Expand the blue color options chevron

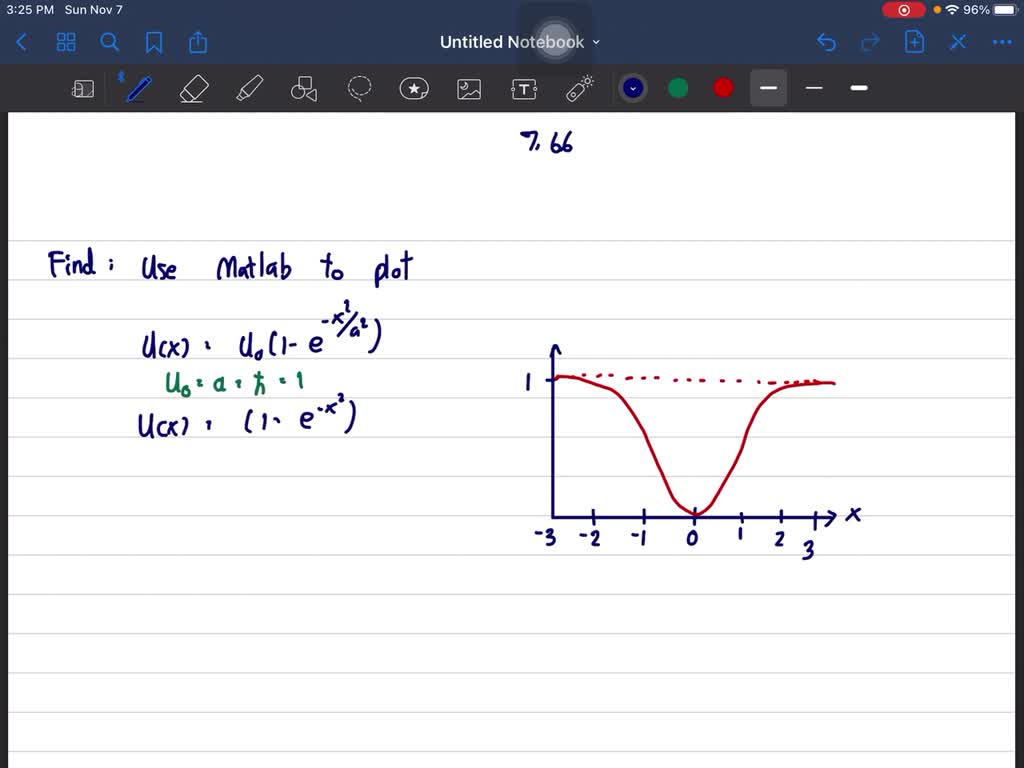tap(633, 88)
